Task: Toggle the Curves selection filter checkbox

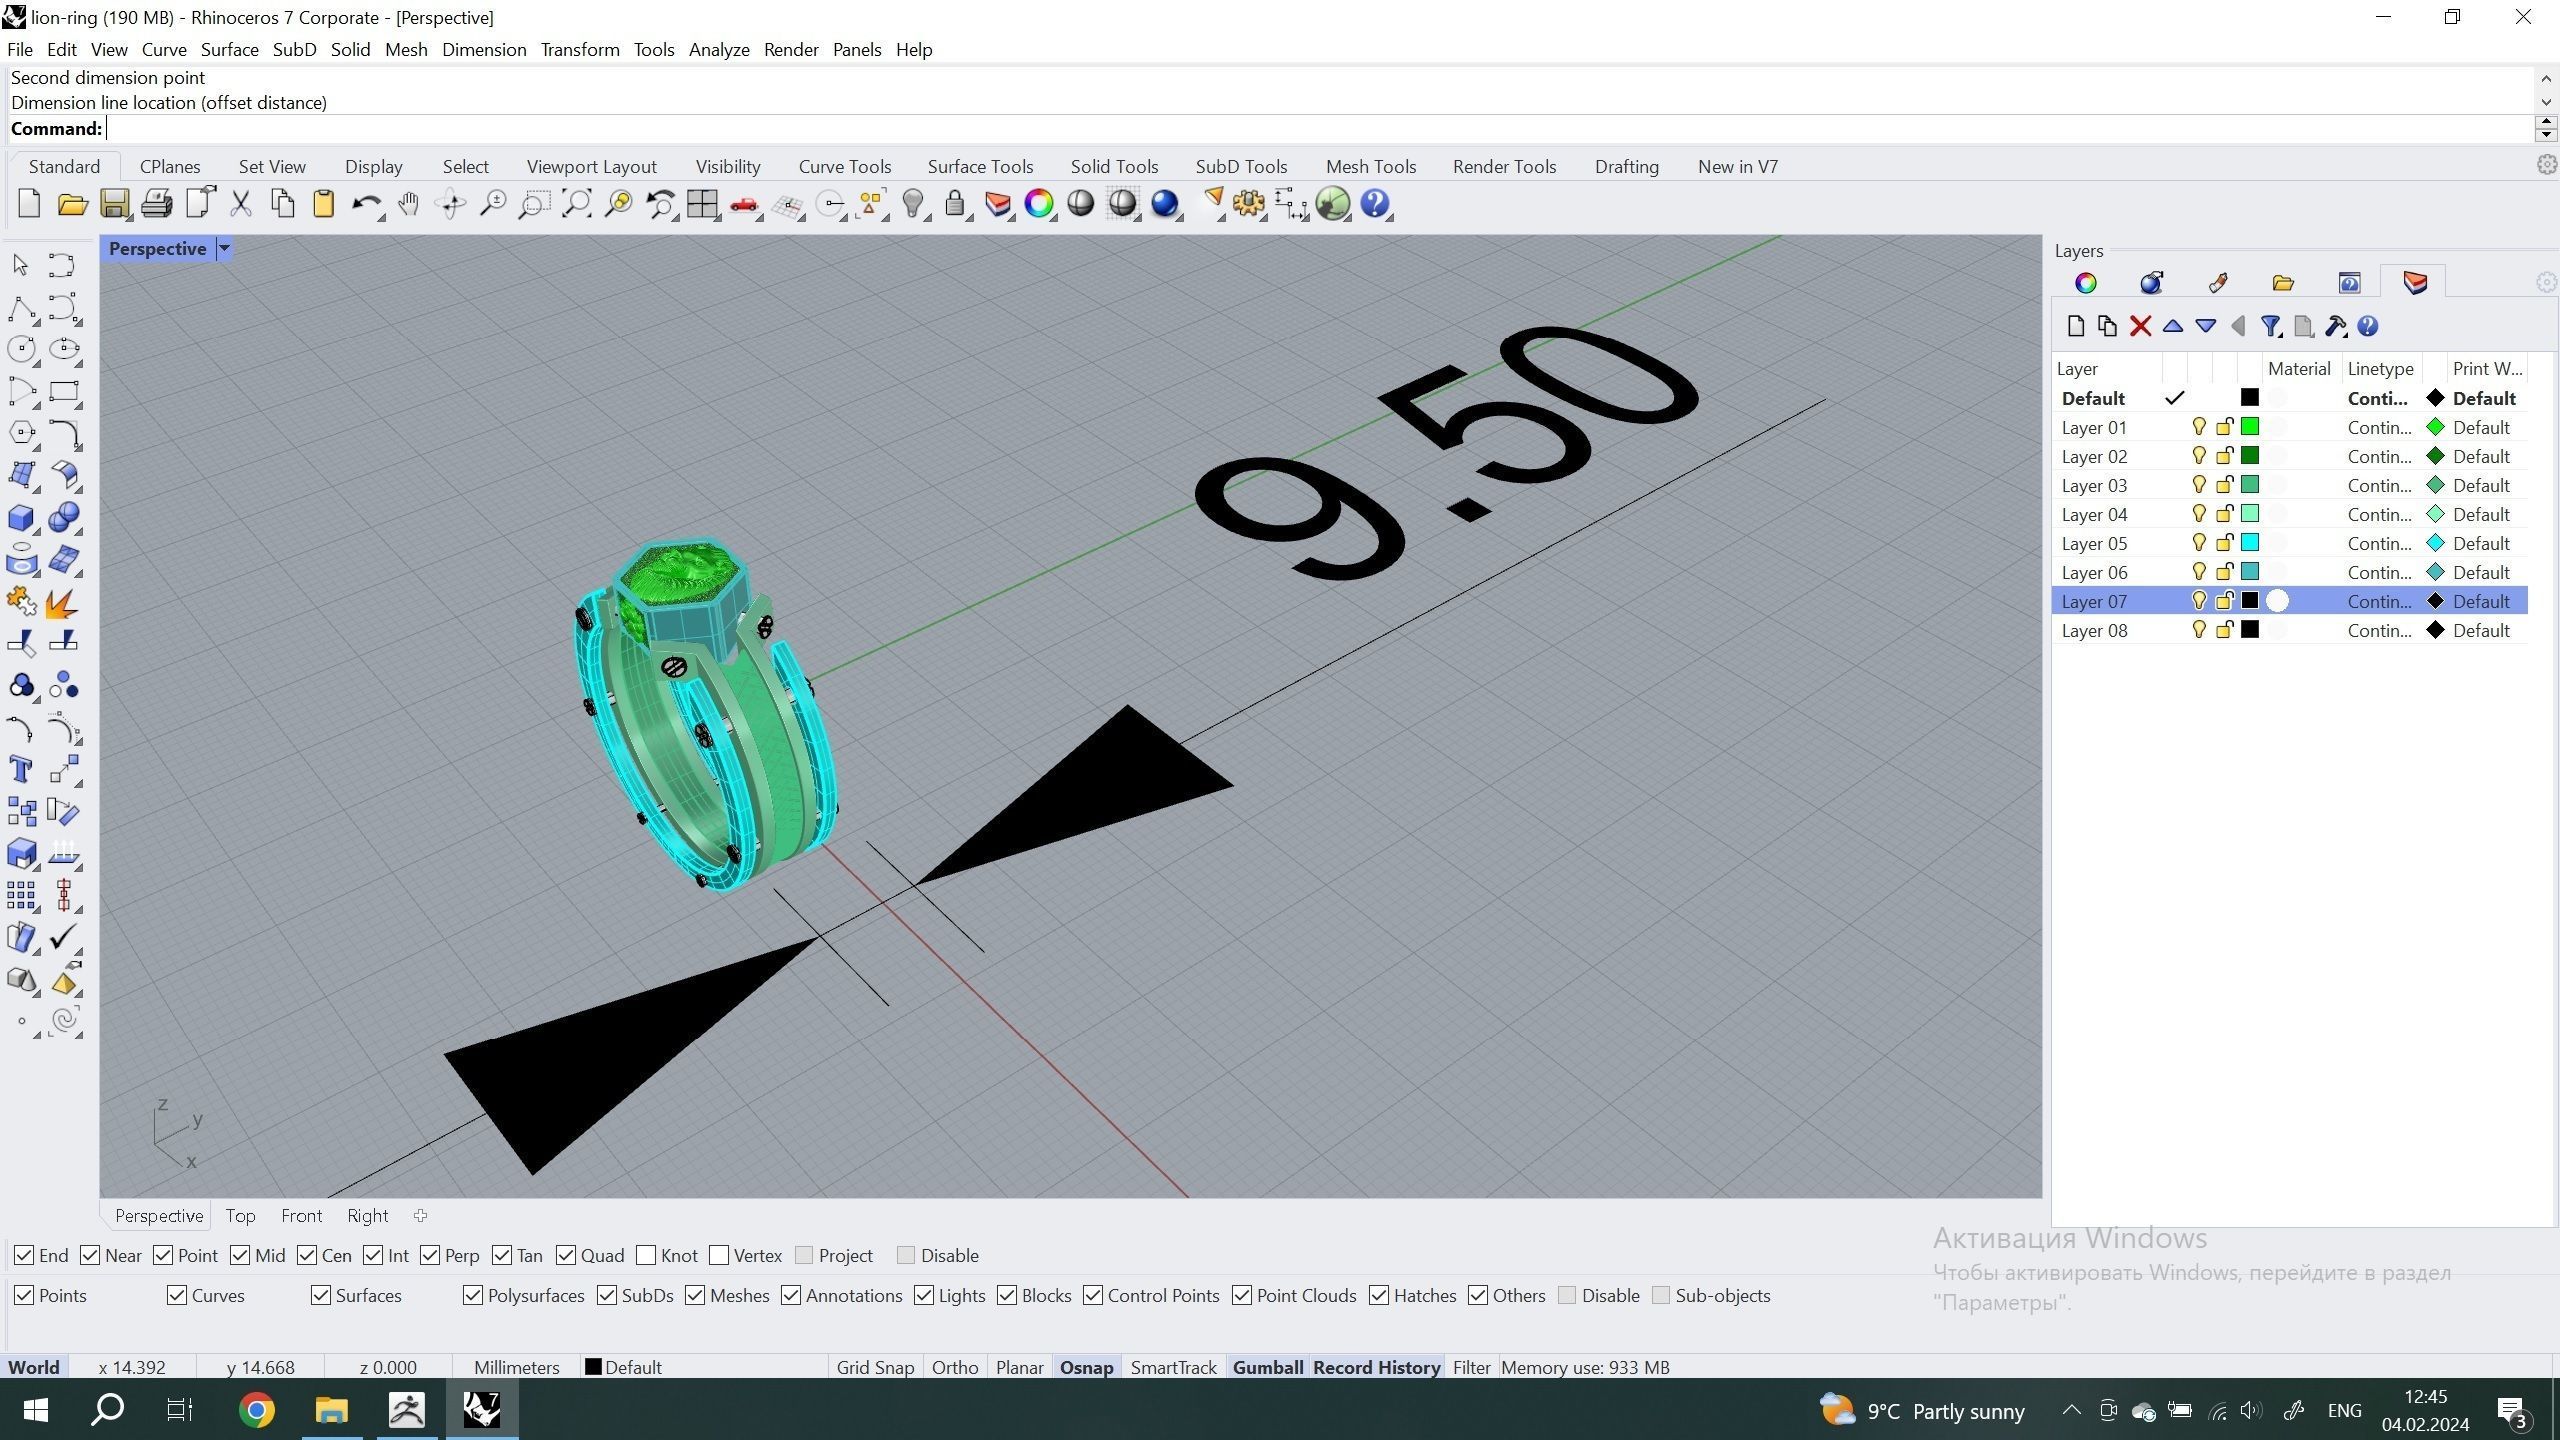Action: coord(177,1295)
